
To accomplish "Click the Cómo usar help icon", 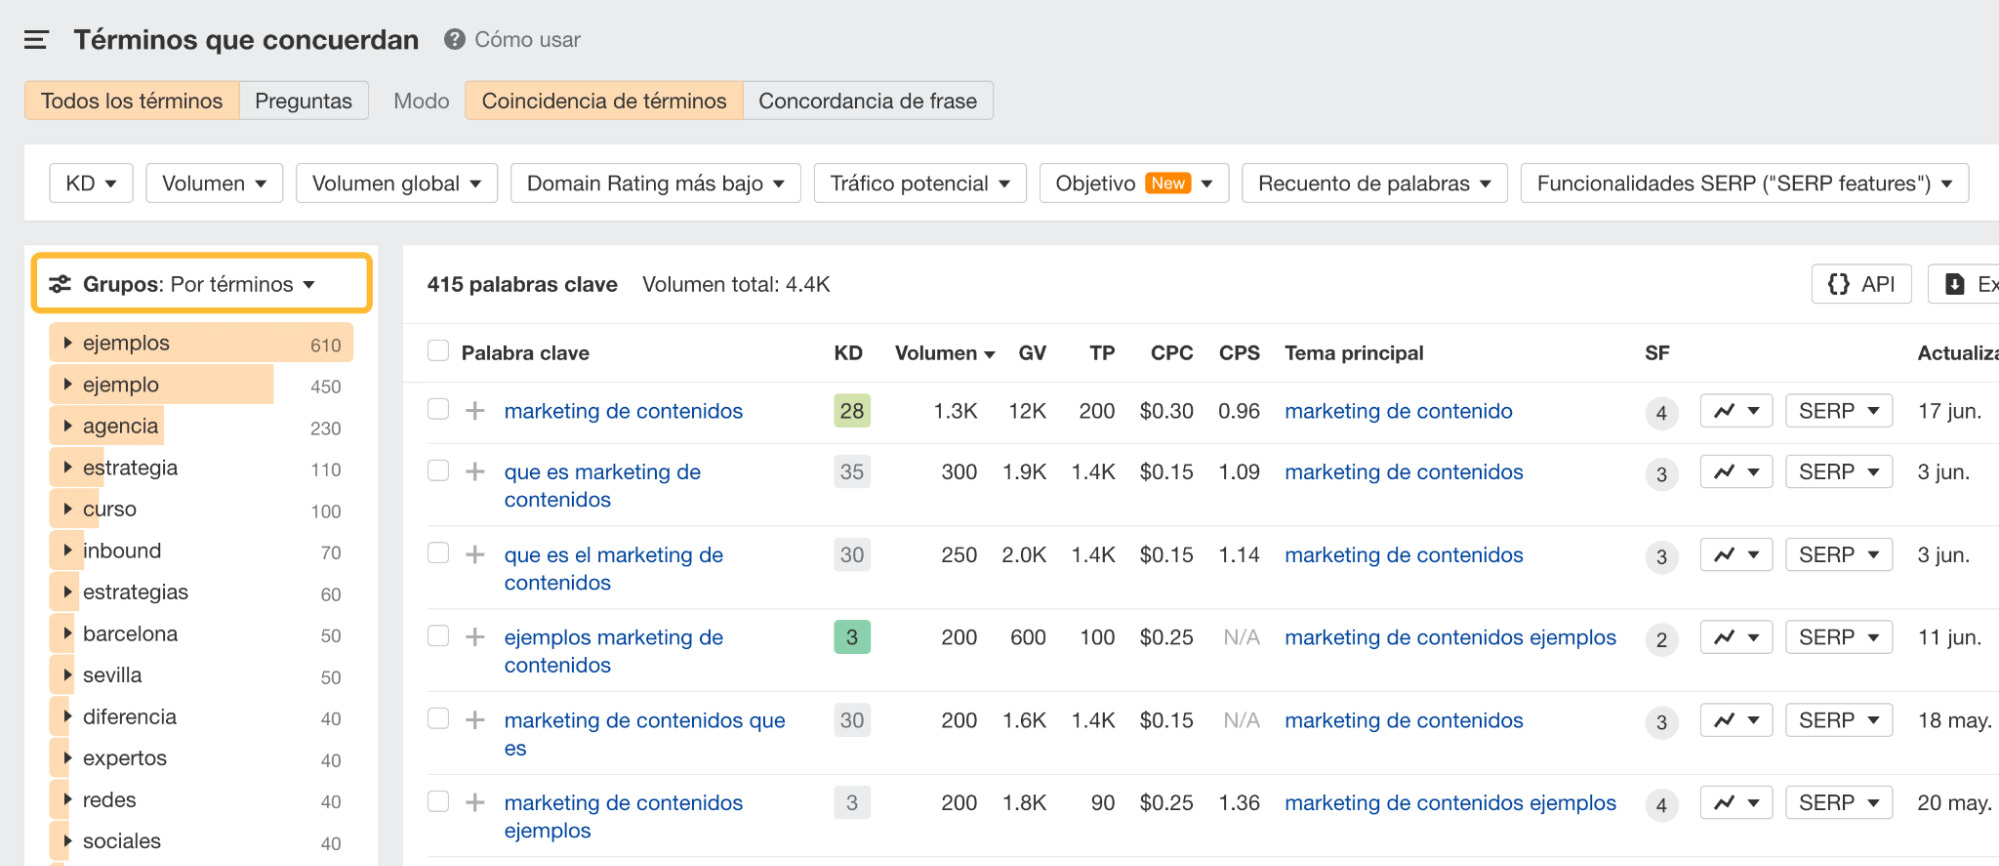I will tap(455, 40).
